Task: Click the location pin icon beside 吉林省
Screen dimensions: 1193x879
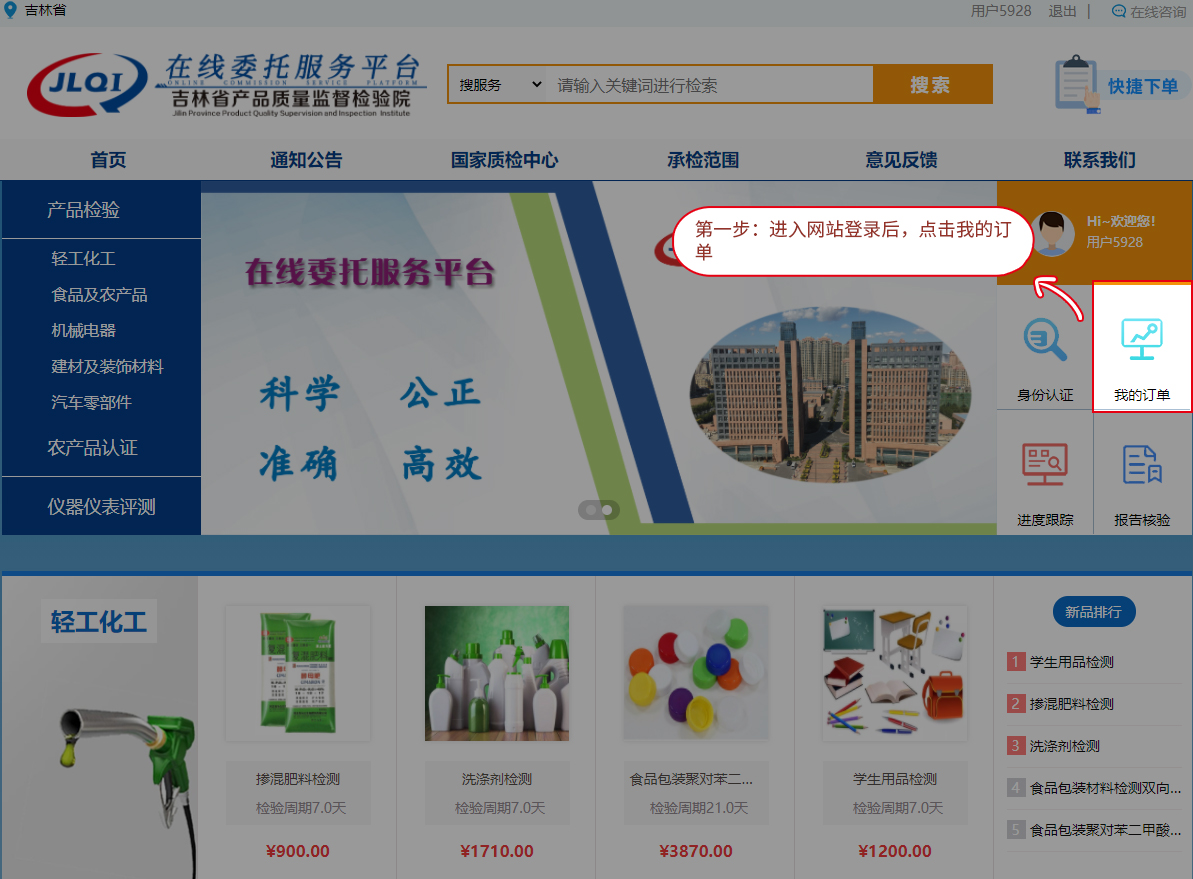Action: pyautogui.click(x=11, y=11)
